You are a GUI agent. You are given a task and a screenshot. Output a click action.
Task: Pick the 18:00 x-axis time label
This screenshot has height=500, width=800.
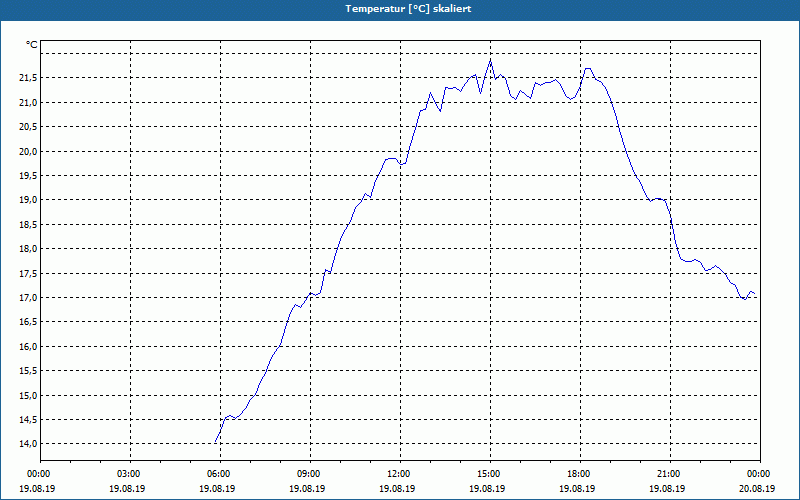tap(578, 474)
